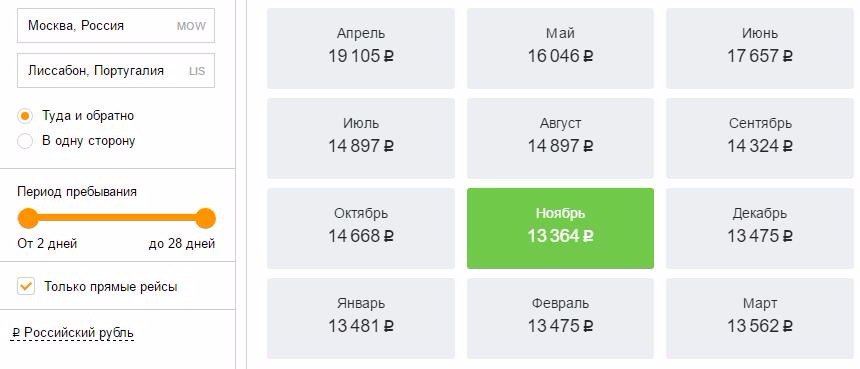Select the highlighted green Ноябрь tile
Viewport: 860px width, 369px height.
[560, 228]
